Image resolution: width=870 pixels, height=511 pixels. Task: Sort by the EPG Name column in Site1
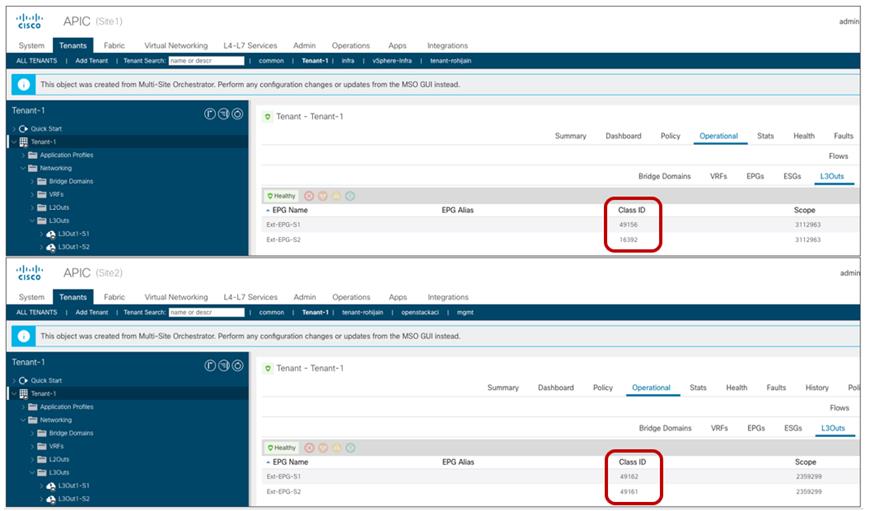click(290, 210)
